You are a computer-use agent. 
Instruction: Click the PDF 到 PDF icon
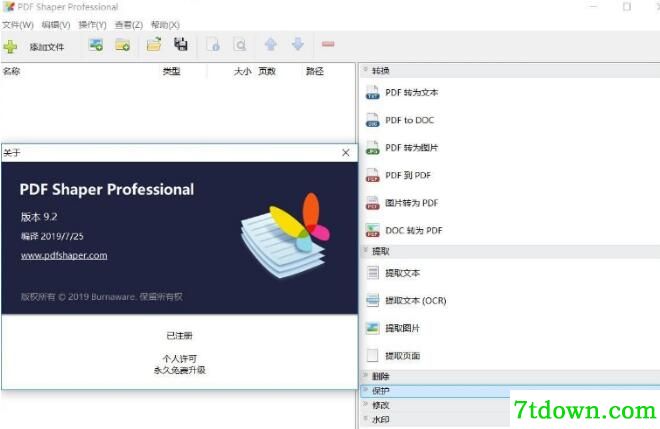click(373, 175)
